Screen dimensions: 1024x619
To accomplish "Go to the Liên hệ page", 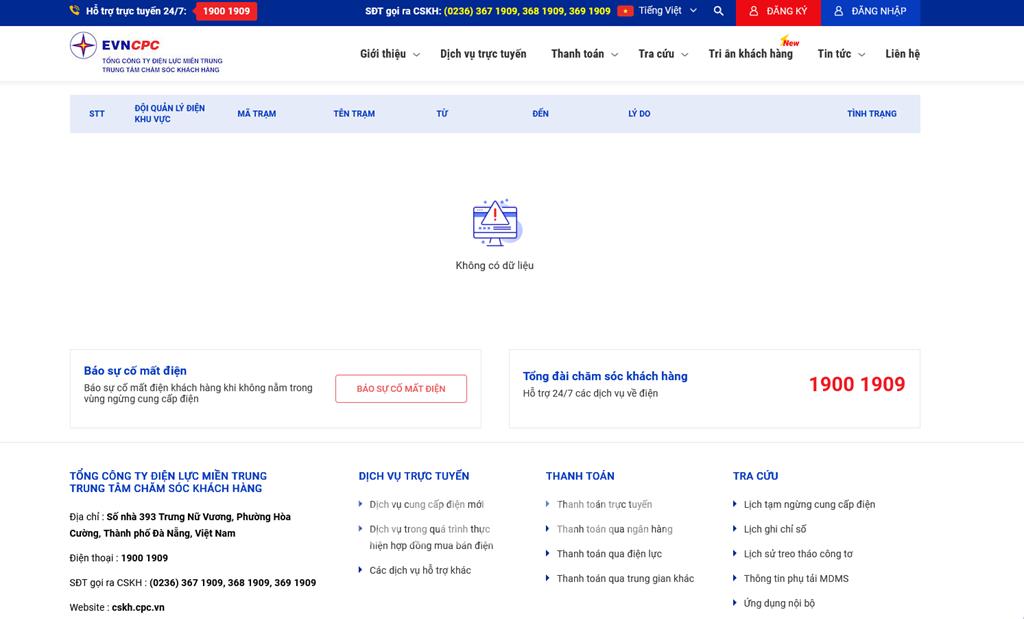I will [x=902, y=54].
